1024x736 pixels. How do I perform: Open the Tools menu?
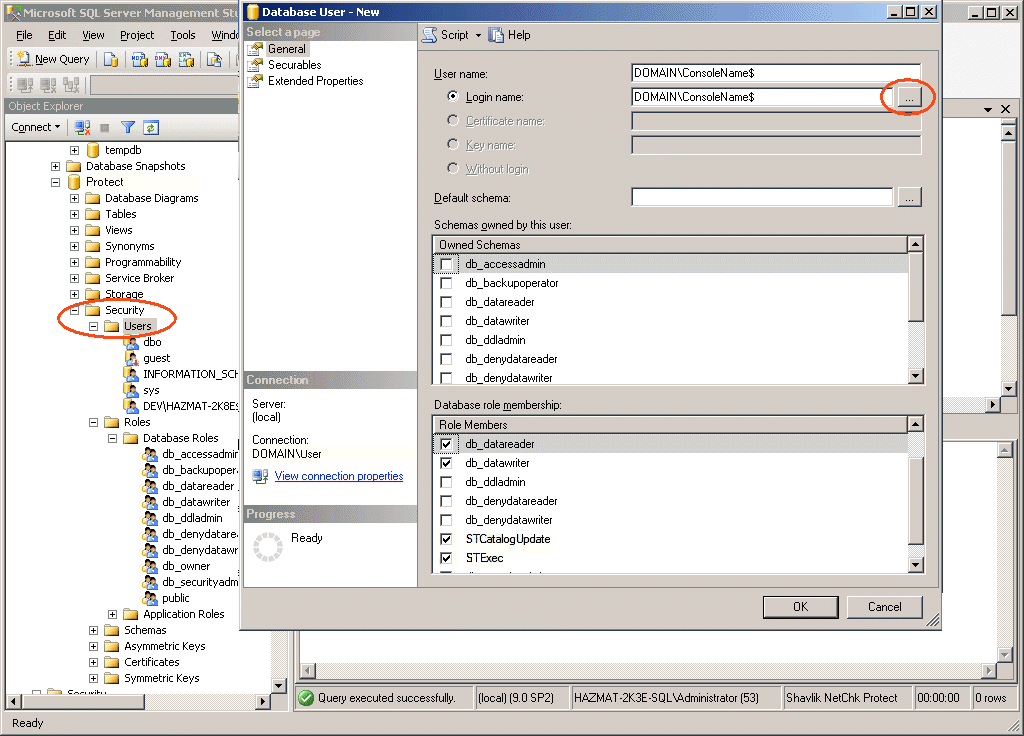(x=183, y=35)
